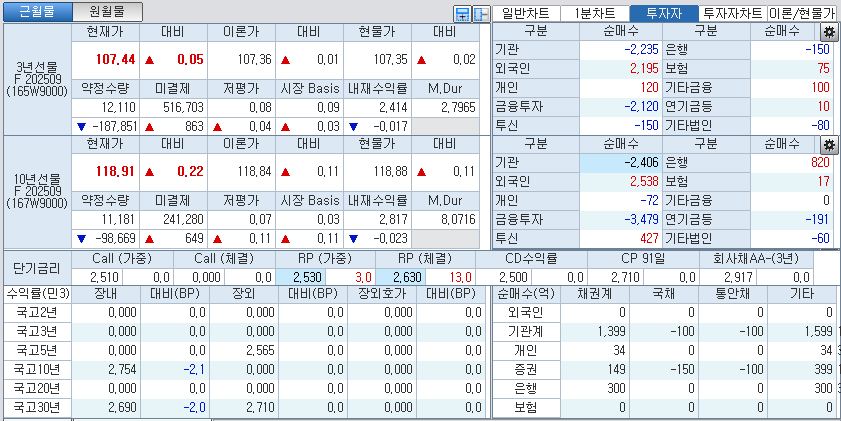Click 3년선물 theoretical price 107.36
The height and width of the screenshot is (421, 841).
tap(255, 60)
